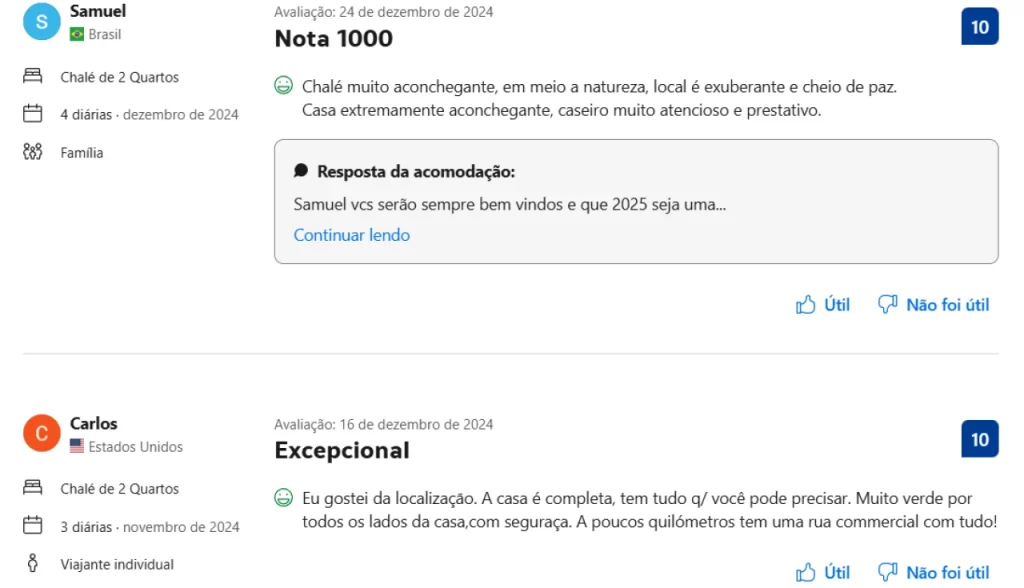Screen dimensions: 1024x588
Task: Click calendar icon next to 4 diárias
Action: [32, 114]
